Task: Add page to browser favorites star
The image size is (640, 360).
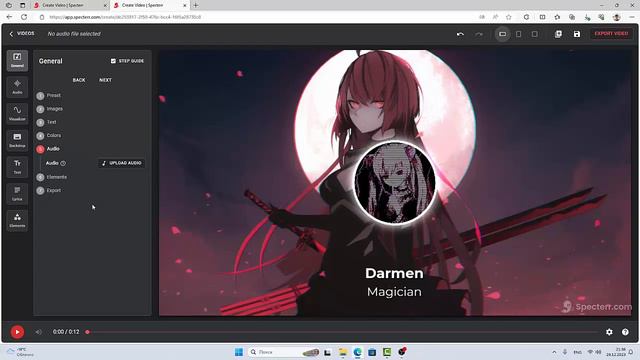Action: tap(509, 17)
